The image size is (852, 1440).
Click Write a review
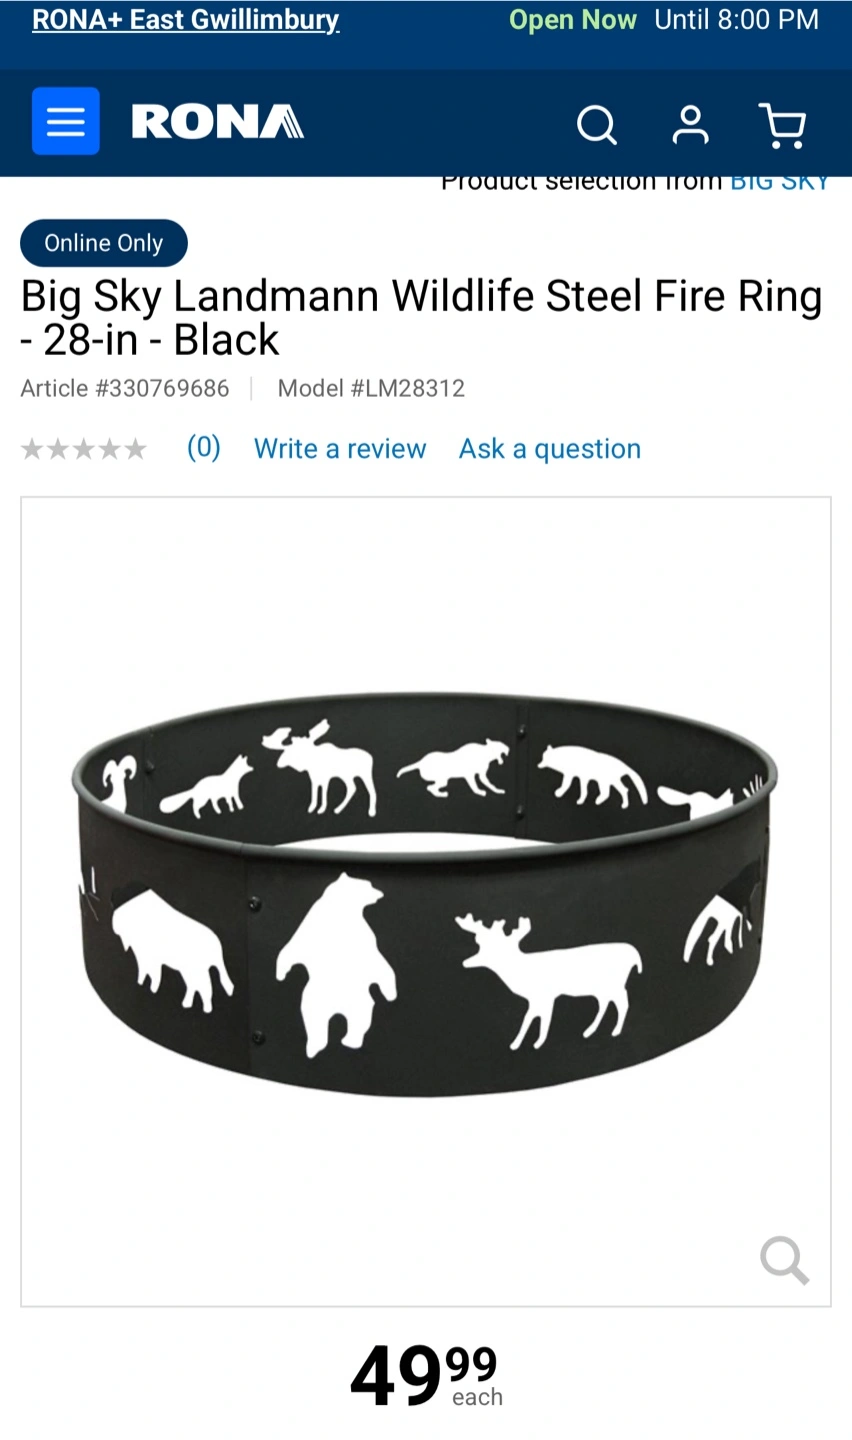[340, 448]
